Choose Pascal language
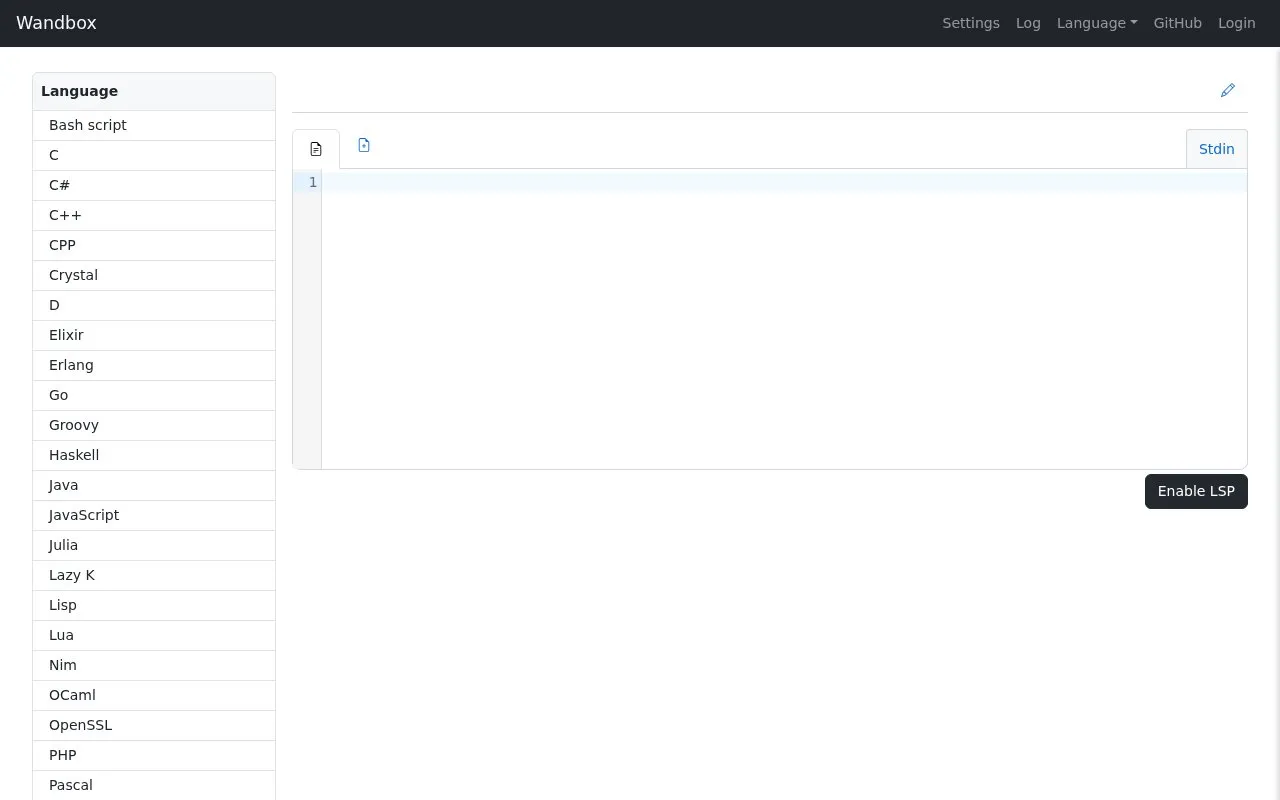This screenshot has height=800, width=1280. click(x=154, y=785)
